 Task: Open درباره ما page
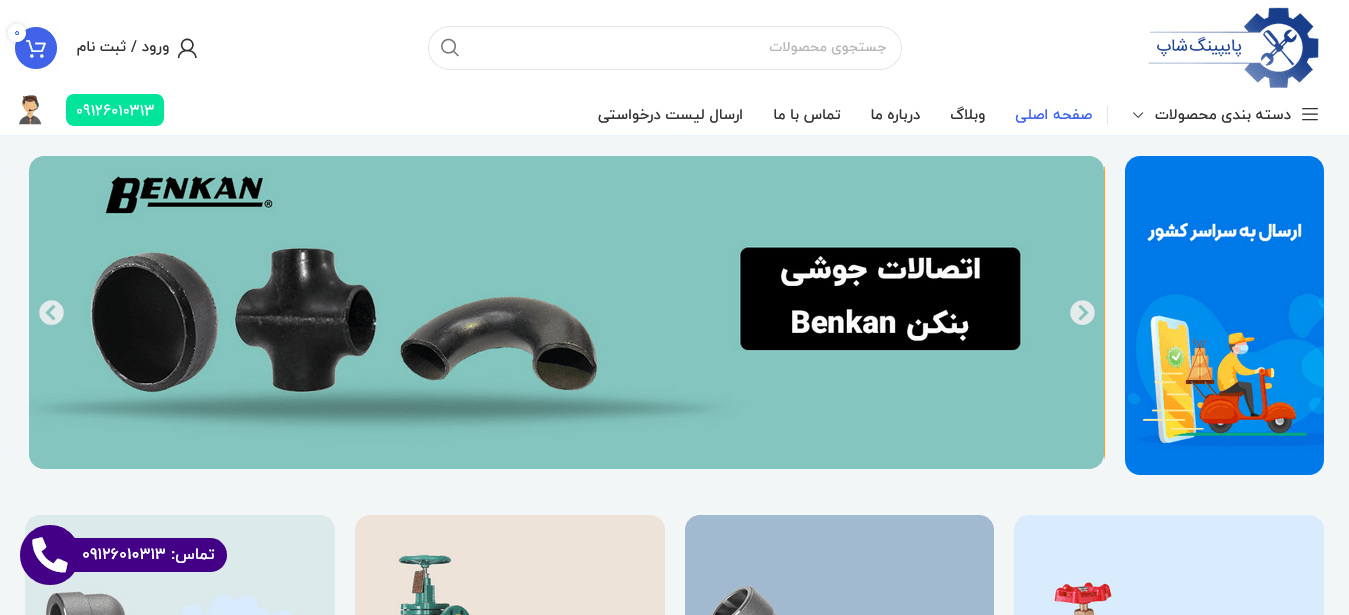pos(895,114)
